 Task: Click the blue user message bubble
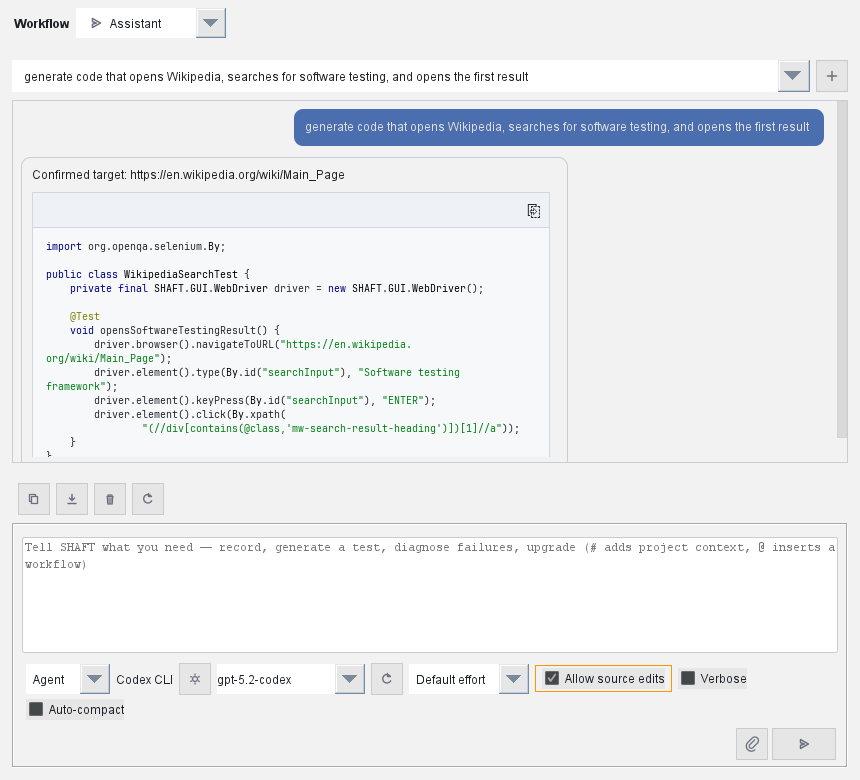tap(558, 127)
